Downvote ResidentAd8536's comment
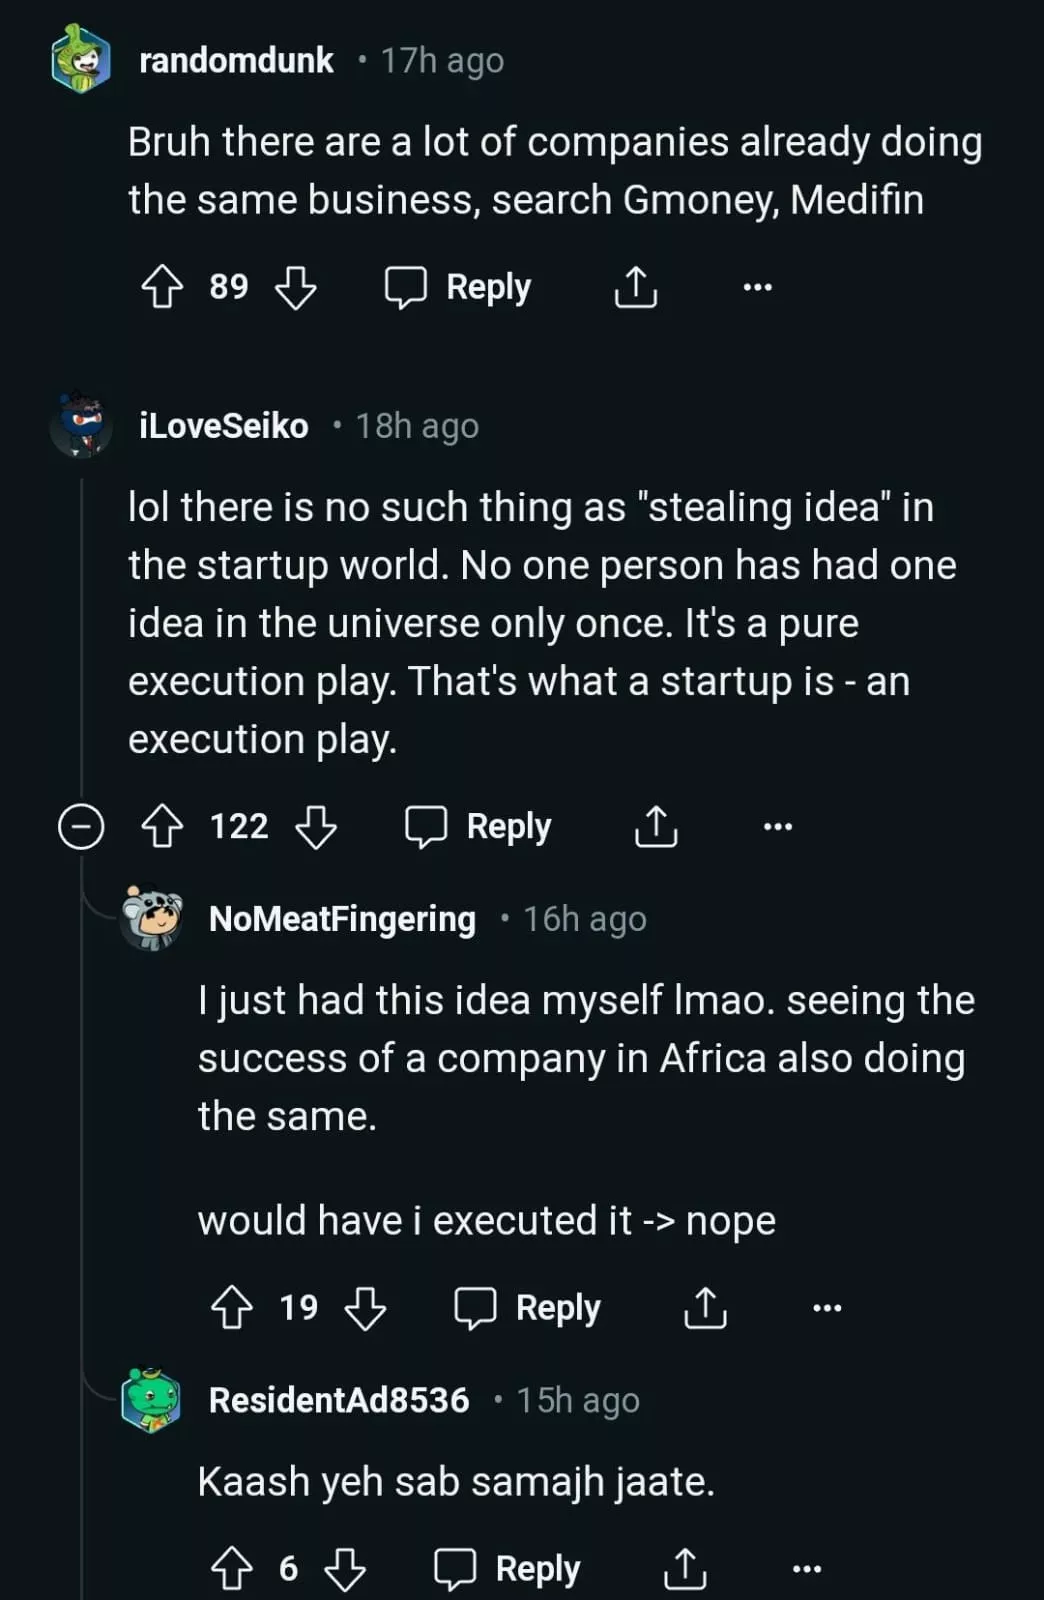The width and height of the screenshot is (1044, 1600). pyautogui.click(x=345, y=1569)
